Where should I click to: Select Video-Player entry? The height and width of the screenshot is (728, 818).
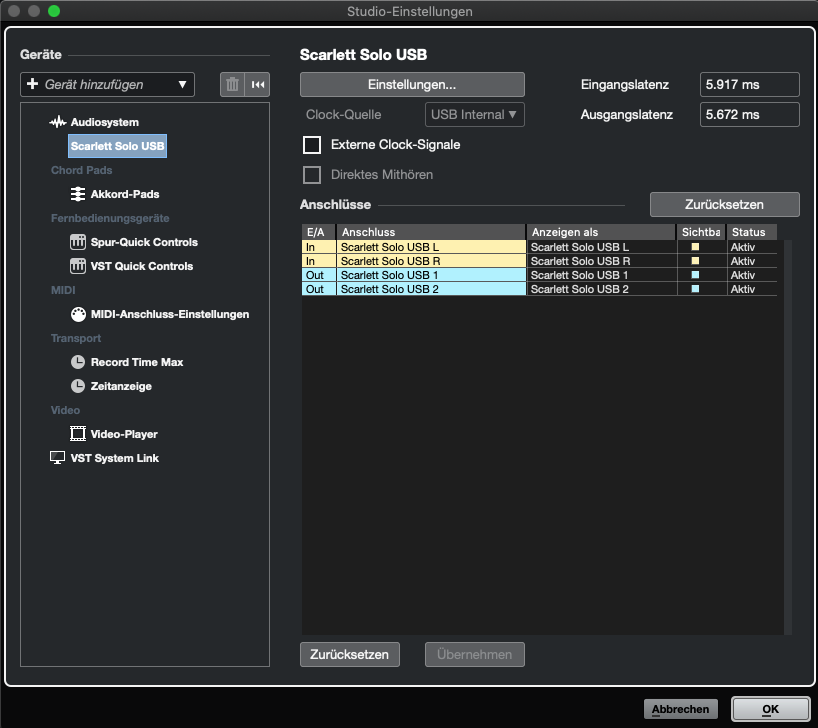(124, 434)
